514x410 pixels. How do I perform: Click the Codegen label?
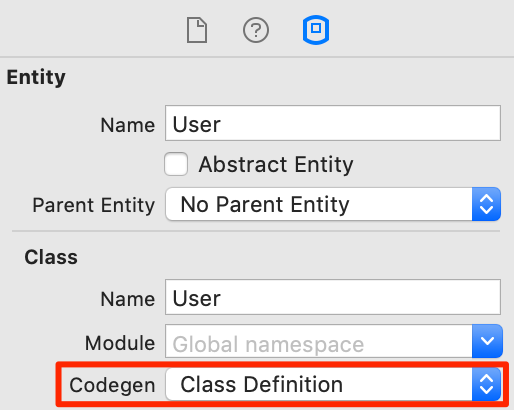(112, 385)
